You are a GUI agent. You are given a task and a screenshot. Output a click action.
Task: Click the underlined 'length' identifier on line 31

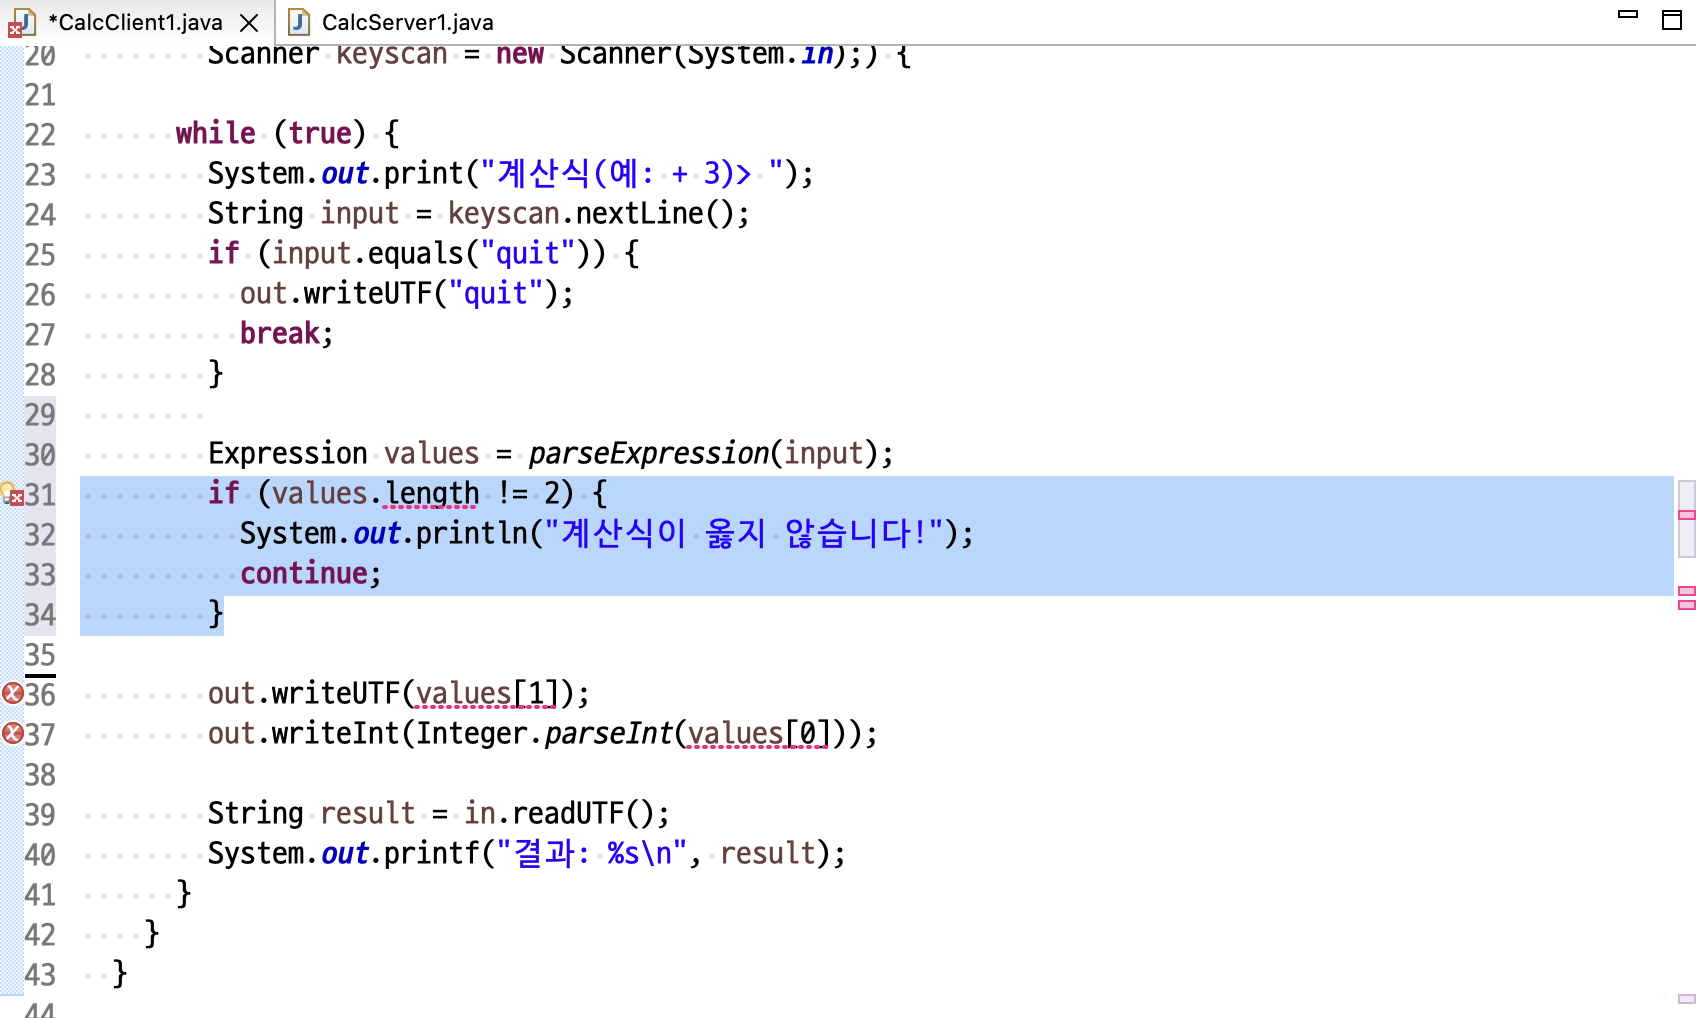pyautogui.click(x=432, y=493)
